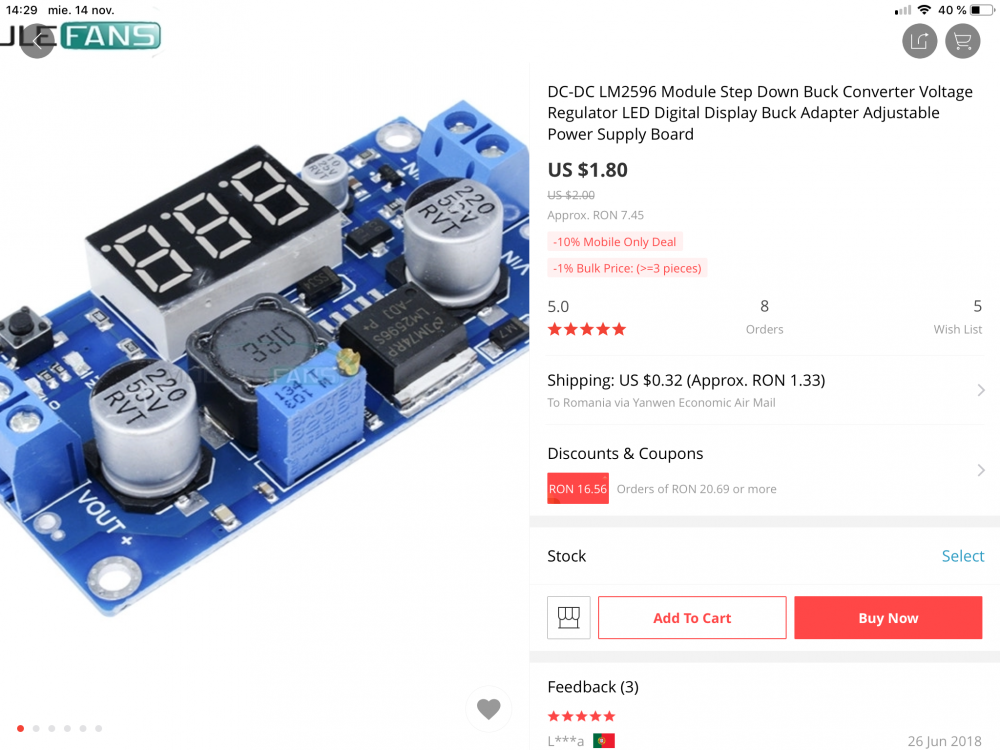Image resolution: width=1000 pixels, height=750 pixels.
Task: Open Feedback (3) section
Action: (593, 687)
